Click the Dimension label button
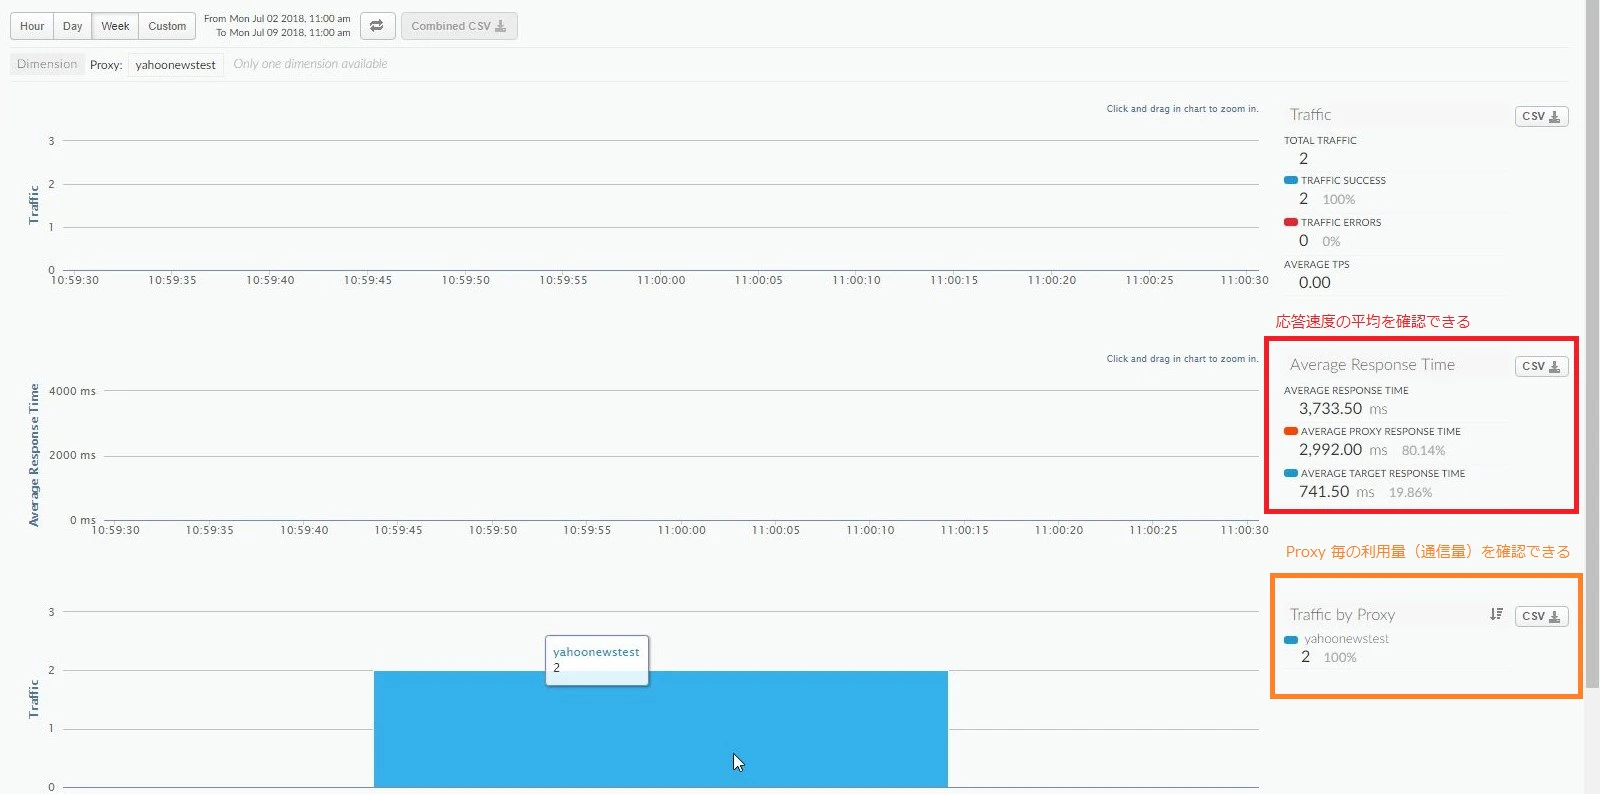Viewport: 1600px width, 794px height. (x=47, y=64)
